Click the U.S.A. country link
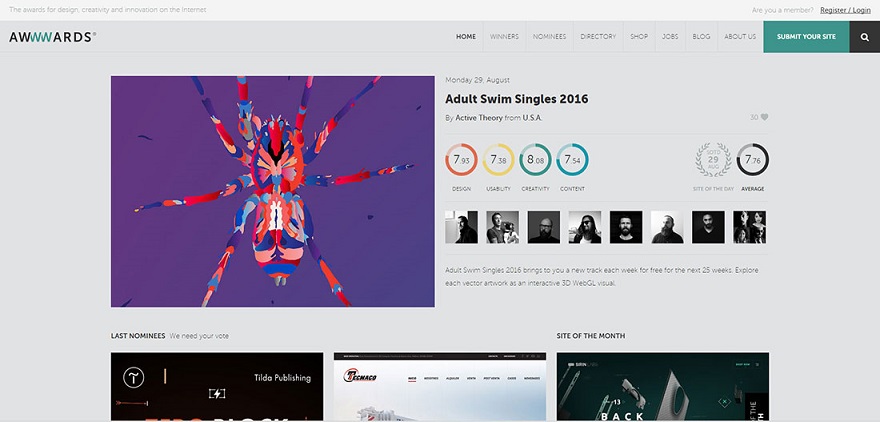 [533, 118]
